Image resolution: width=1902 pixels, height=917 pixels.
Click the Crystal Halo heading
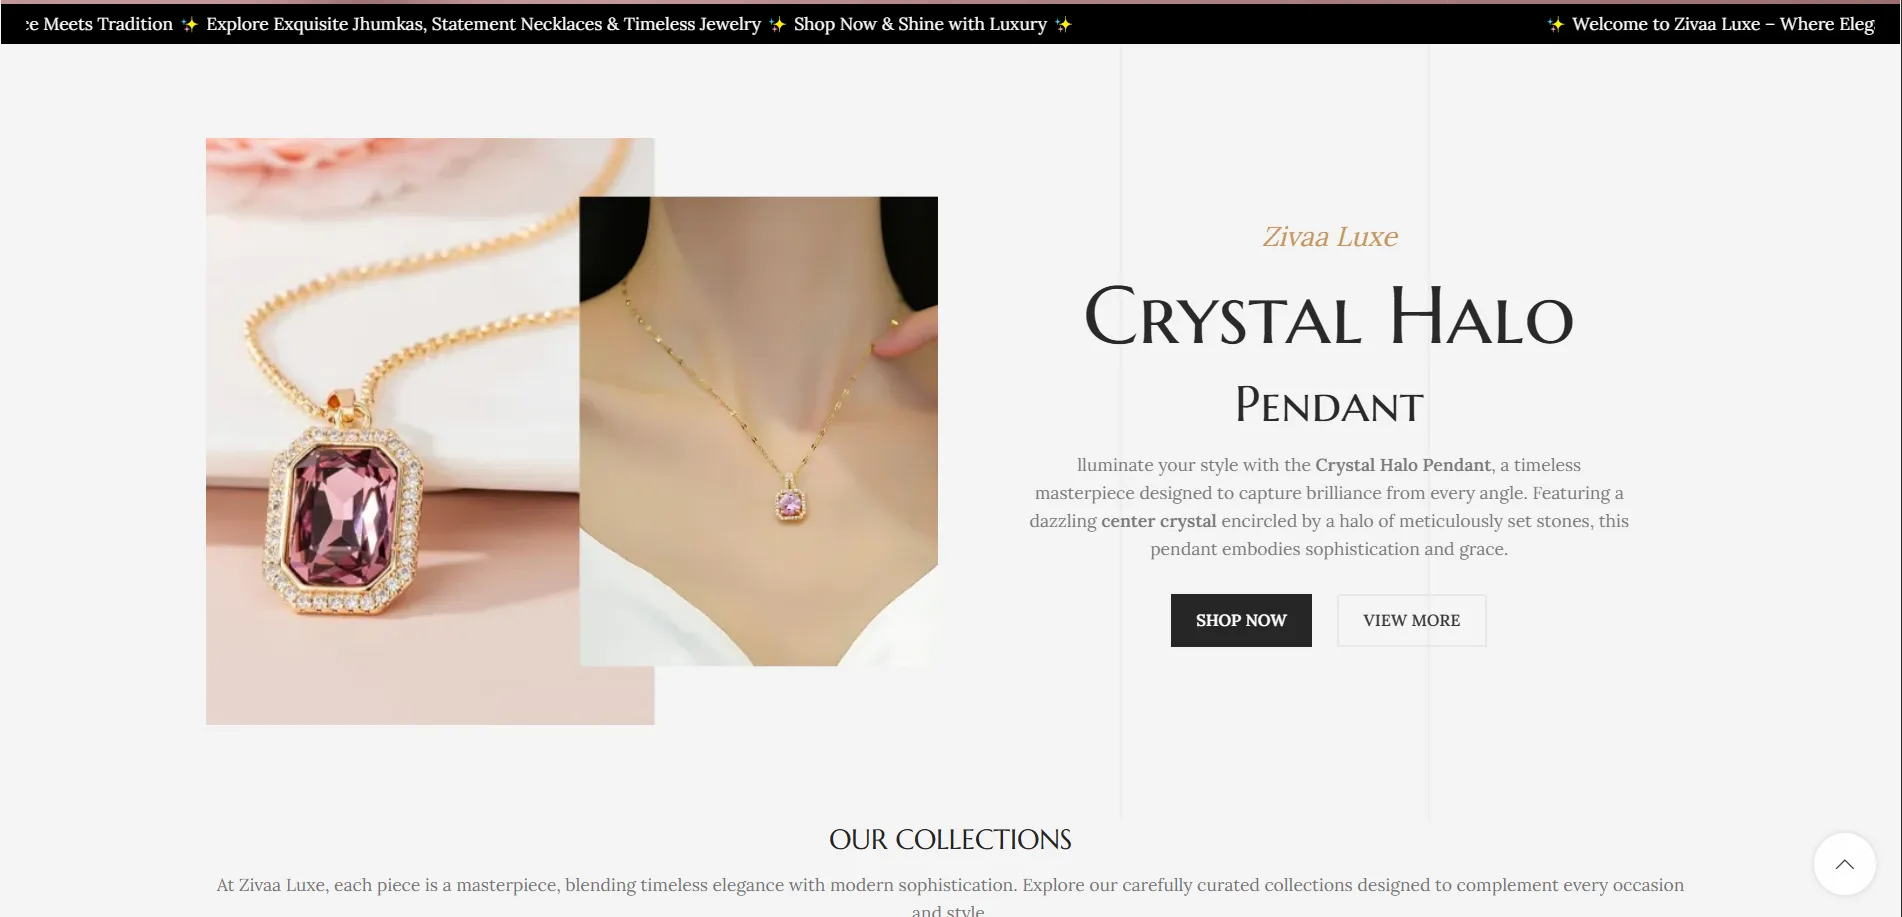[1329, 317]
